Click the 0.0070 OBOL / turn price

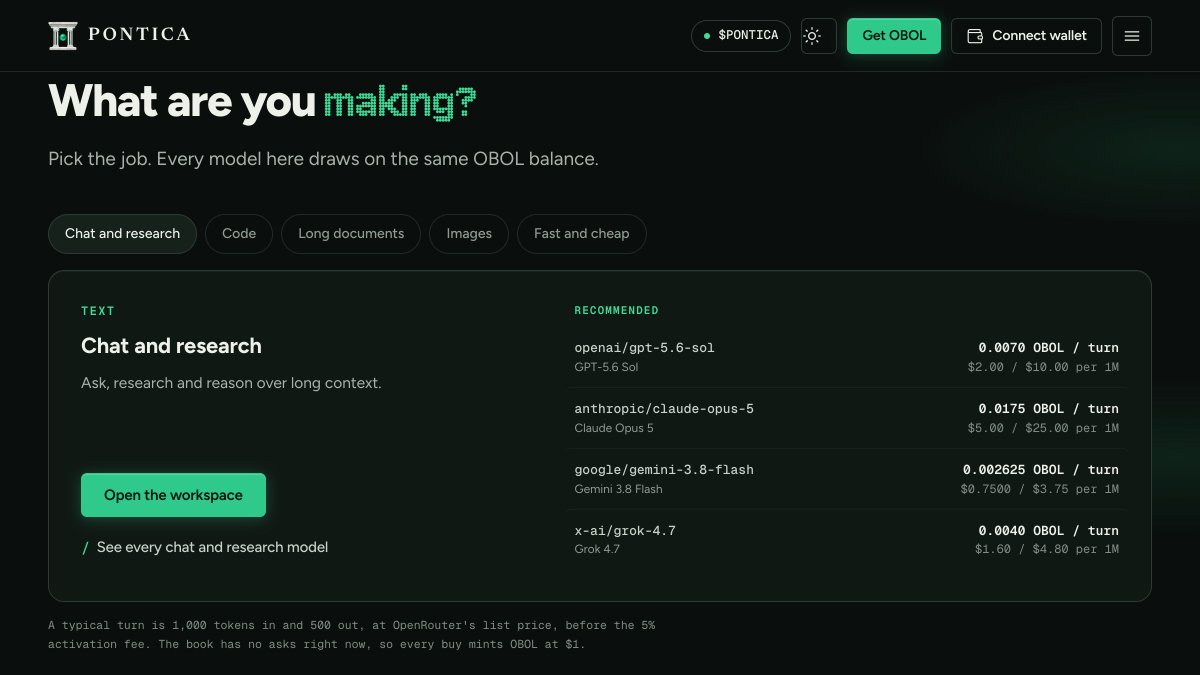[1048, 348]
